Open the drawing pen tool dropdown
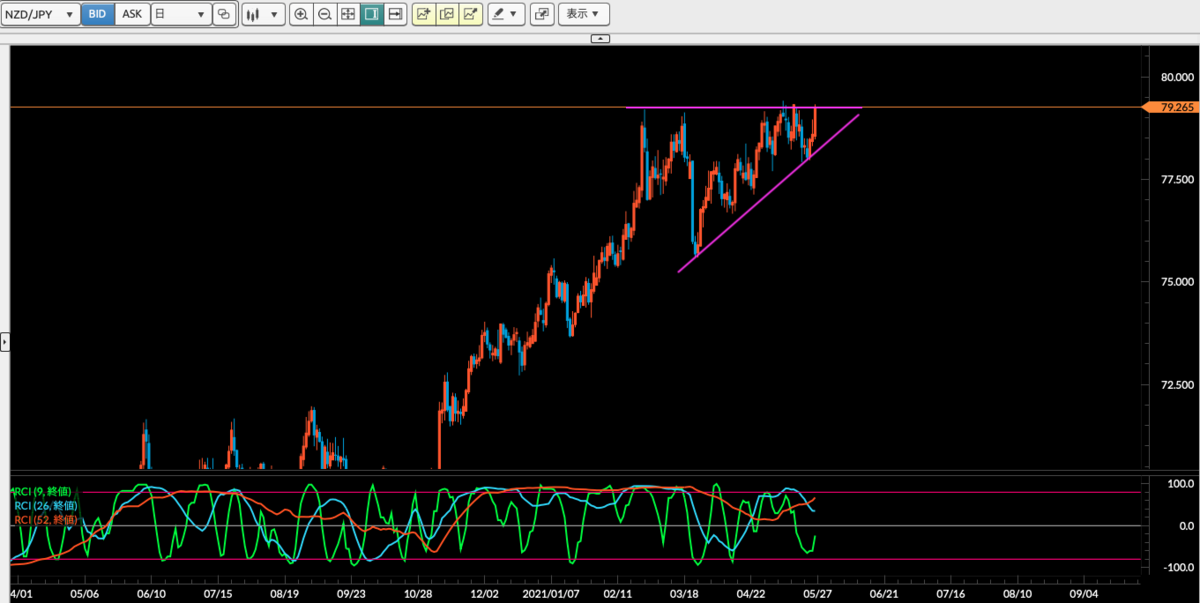Viewport: 1200px width, 603px height. pos(506,14)
